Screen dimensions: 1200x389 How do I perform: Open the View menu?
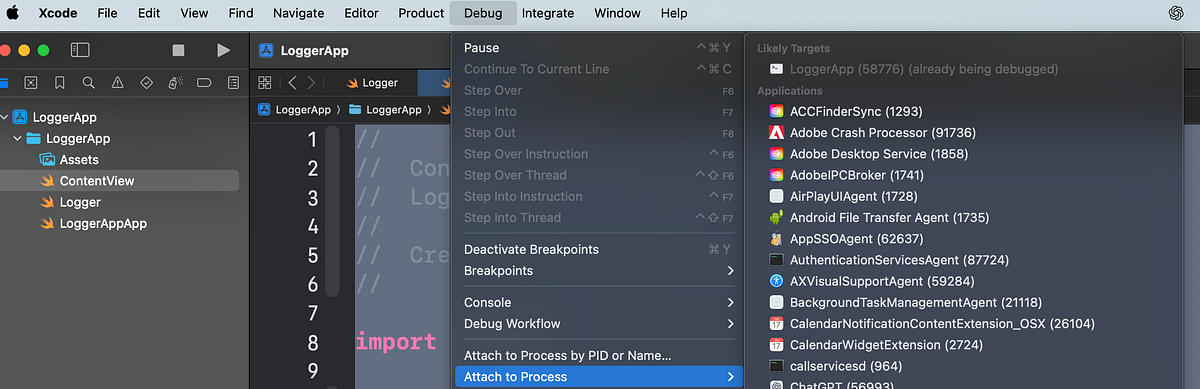(194, 13)
